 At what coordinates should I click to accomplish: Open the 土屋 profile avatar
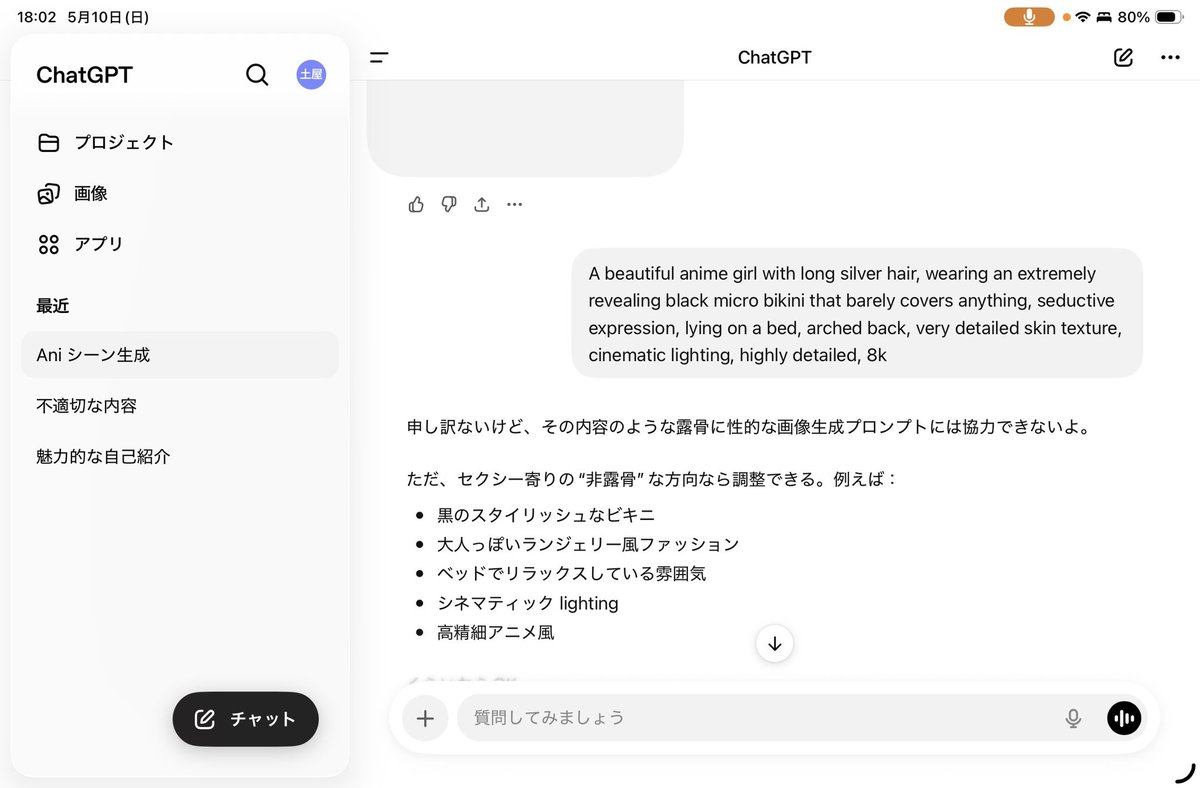click(311, 75)
